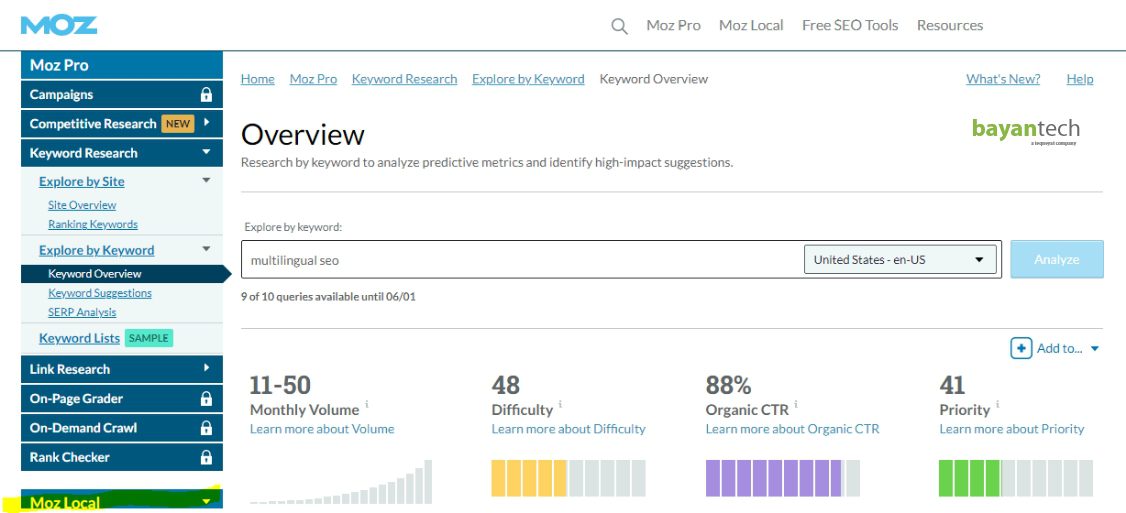Open Learn more about Priority link
1126x513 pixels.
tap(1012, 429)
